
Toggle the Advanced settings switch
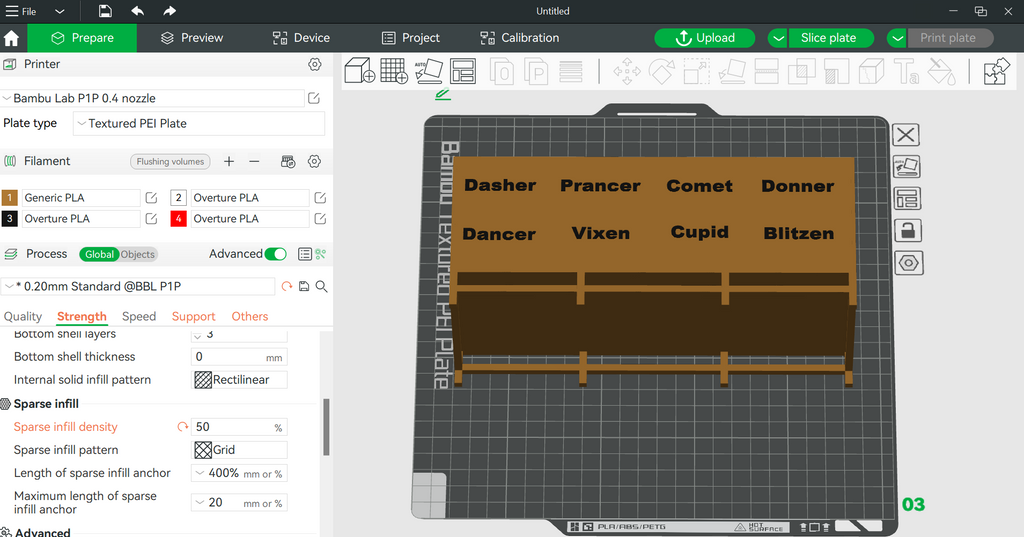coord(276,253)
